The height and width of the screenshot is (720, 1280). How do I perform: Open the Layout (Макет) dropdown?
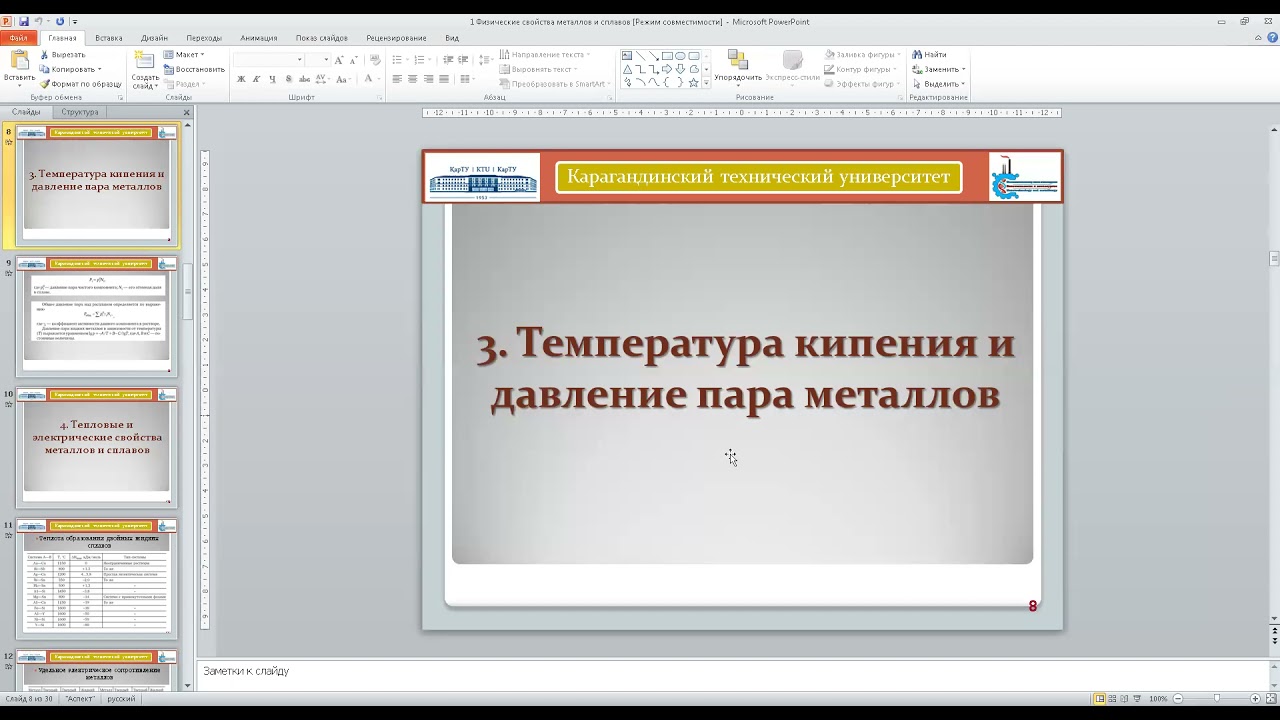(184, 55)
